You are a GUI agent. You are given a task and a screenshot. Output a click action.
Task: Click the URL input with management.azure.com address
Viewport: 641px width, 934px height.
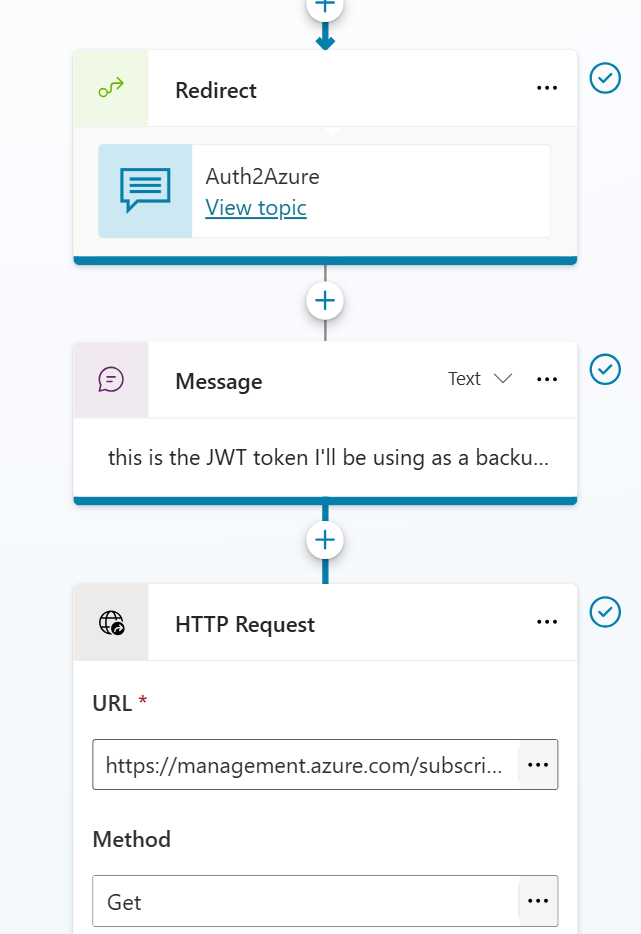click(305, 765)
